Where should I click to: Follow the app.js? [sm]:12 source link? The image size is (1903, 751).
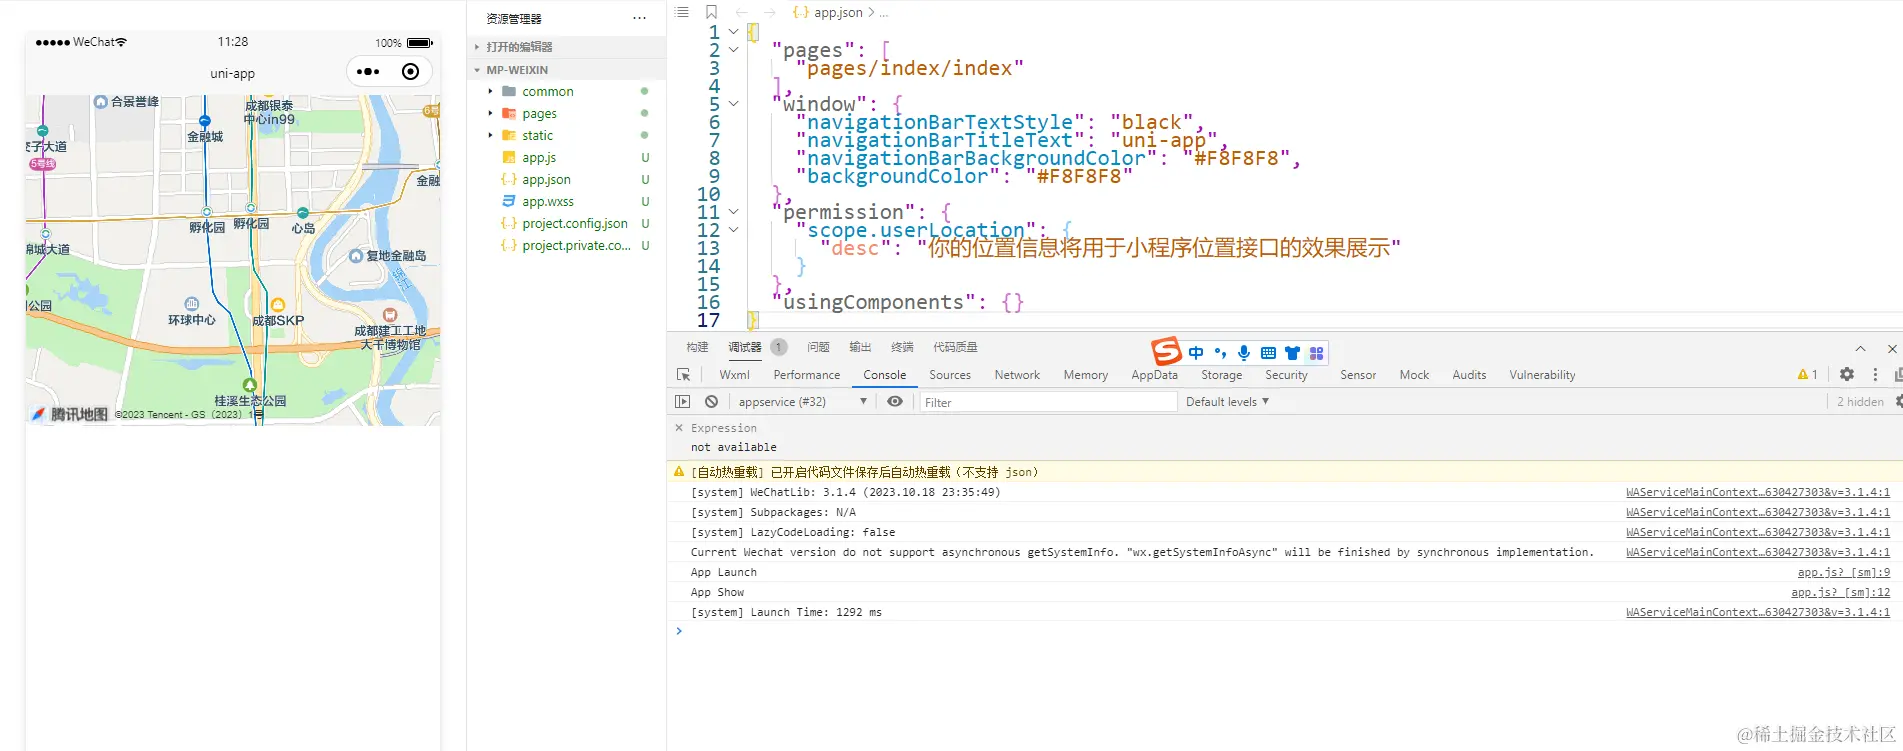click(x=1840, y=592)
